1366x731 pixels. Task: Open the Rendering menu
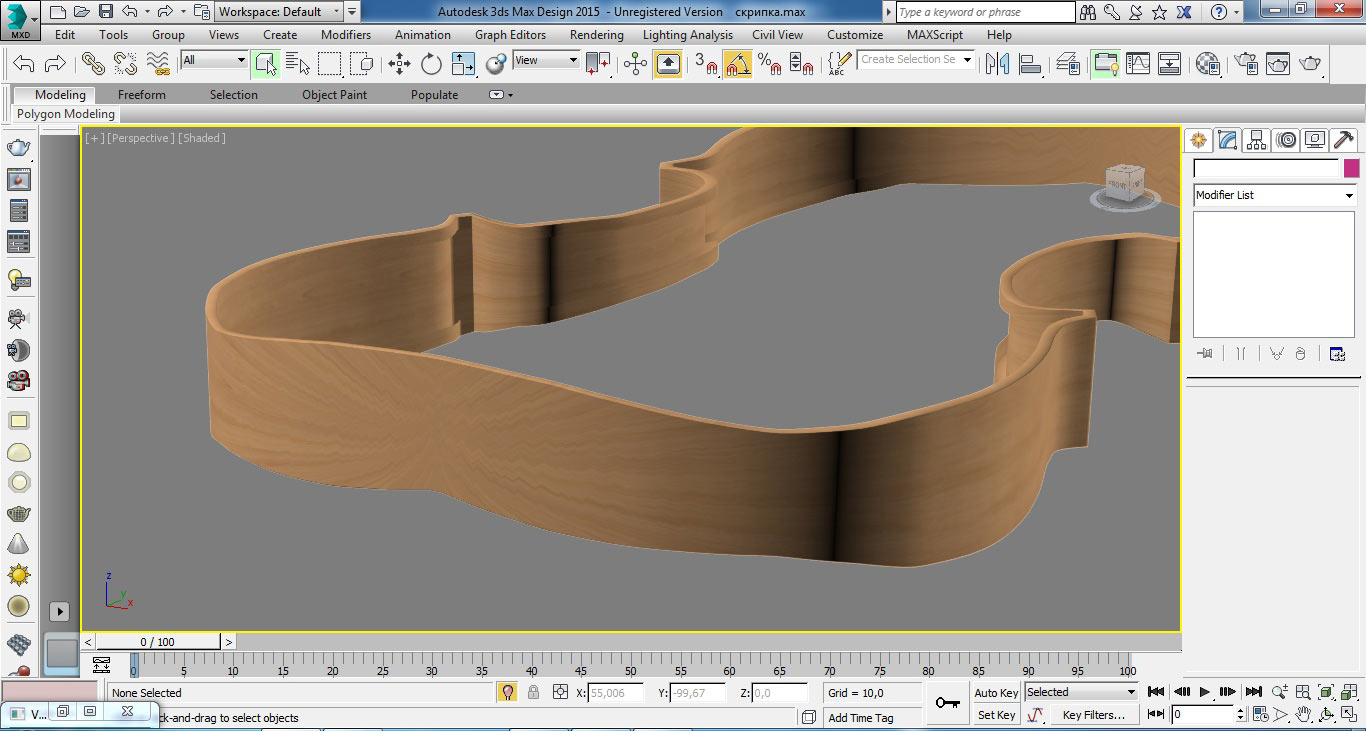point(597,34)
